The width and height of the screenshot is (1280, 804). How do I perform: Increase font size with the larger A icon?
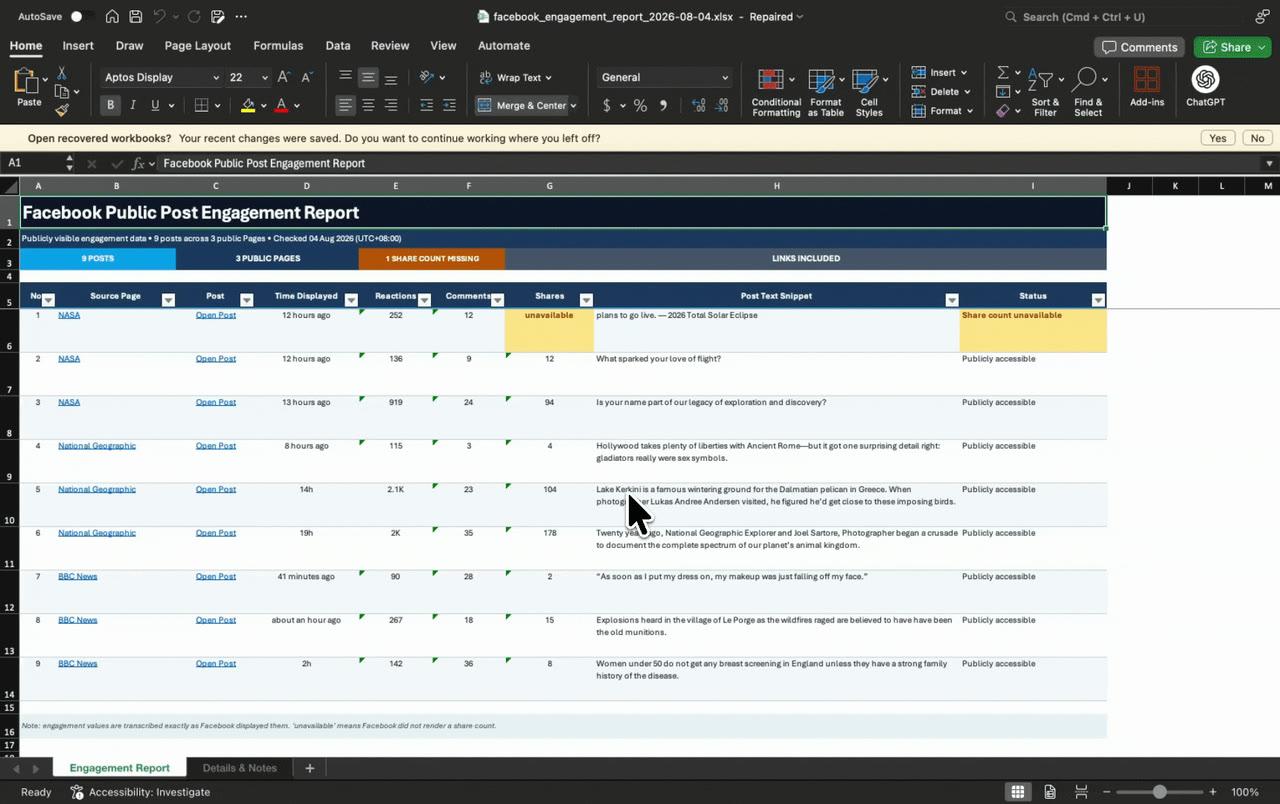point(284,77)
